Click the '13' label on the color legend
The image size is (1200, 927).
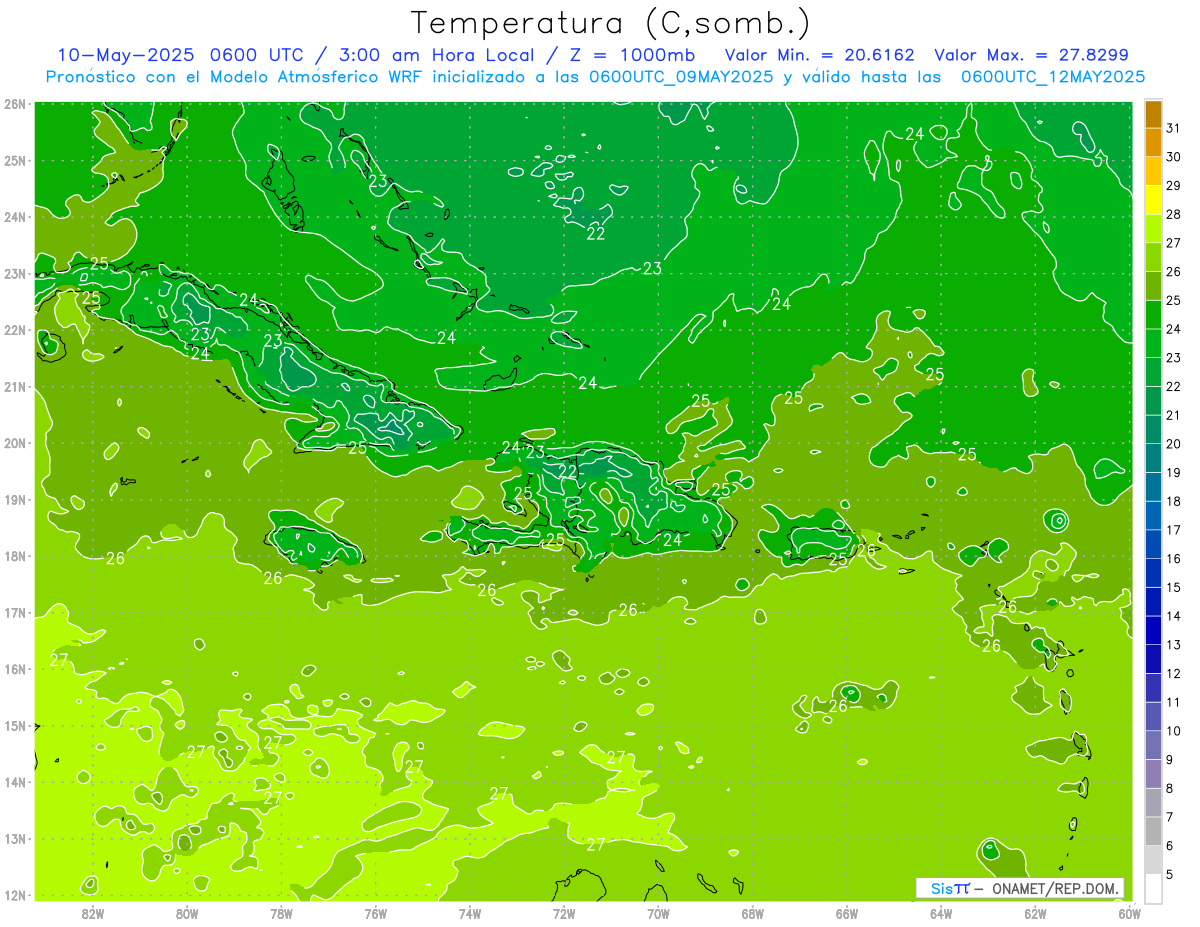click(1173, 644)
